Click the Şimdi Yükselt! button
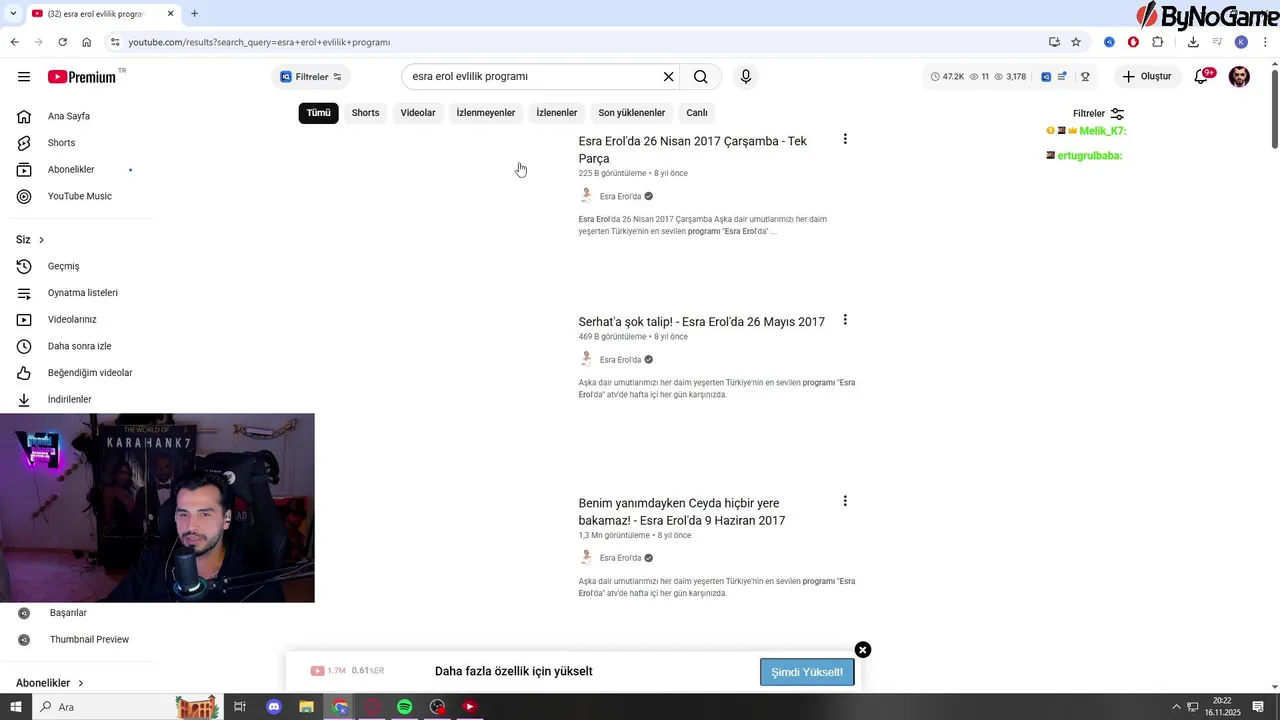The height and width of the screenshot is (720, 1280). (807, 672)
